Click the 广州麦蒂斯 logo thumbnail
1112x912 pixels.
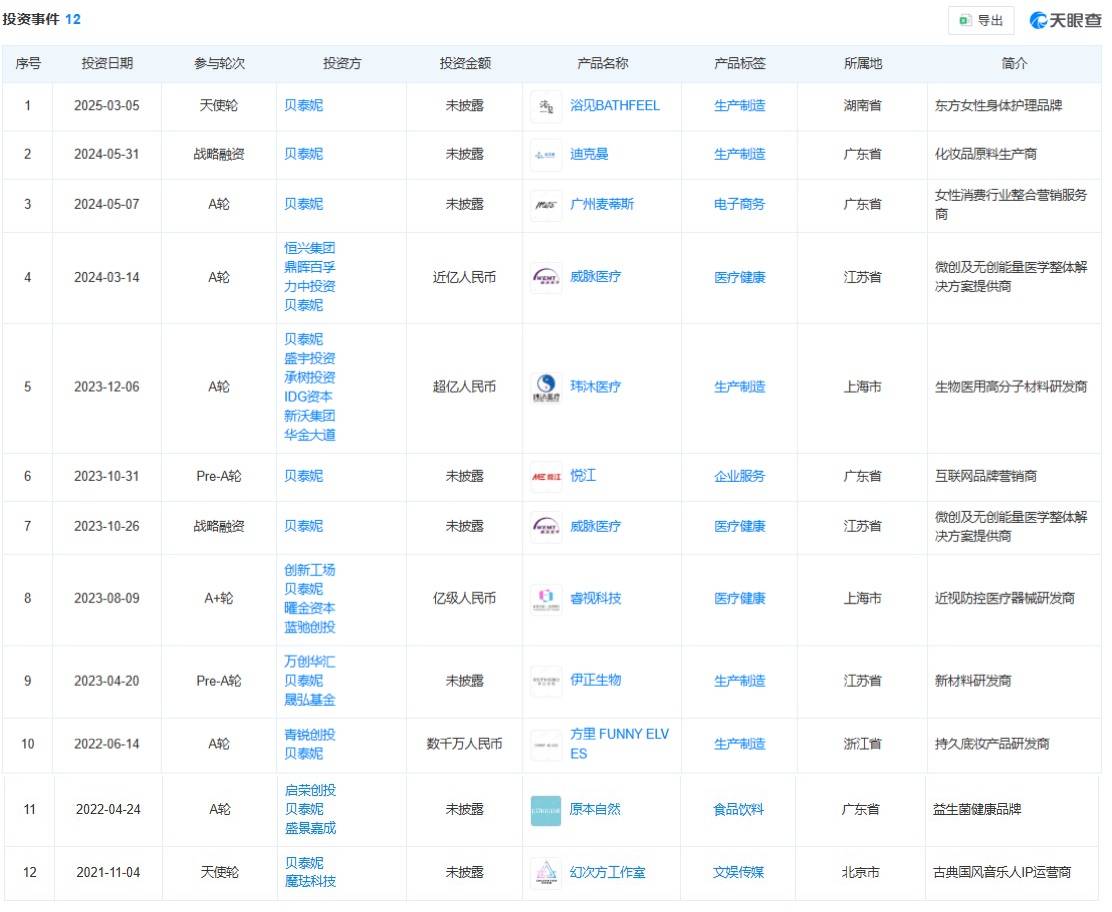pos(546,205)
